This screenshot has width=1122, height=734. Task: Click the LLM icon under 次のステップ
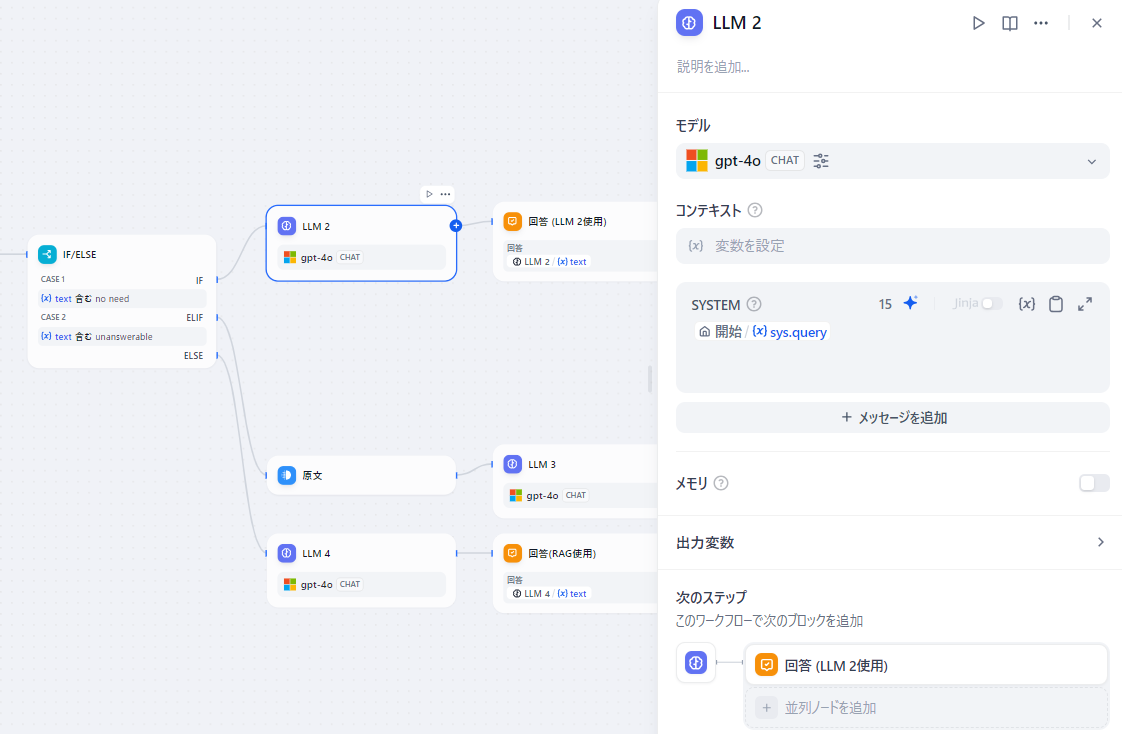[x=696, y=663]
